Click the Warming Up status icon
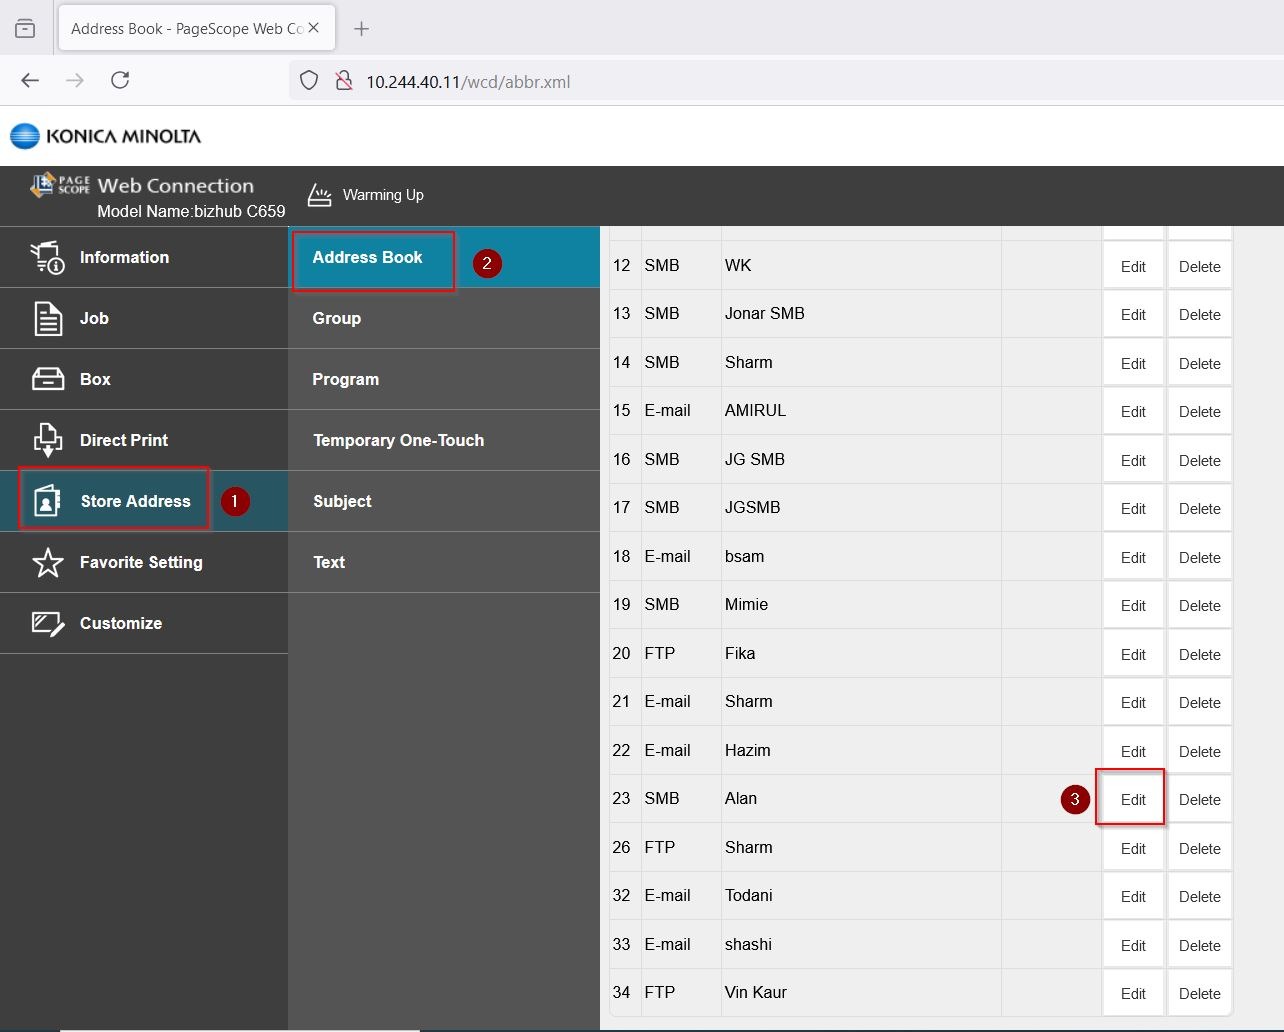The width and height of the screenshot is (1284, 1032). point(319,195)
